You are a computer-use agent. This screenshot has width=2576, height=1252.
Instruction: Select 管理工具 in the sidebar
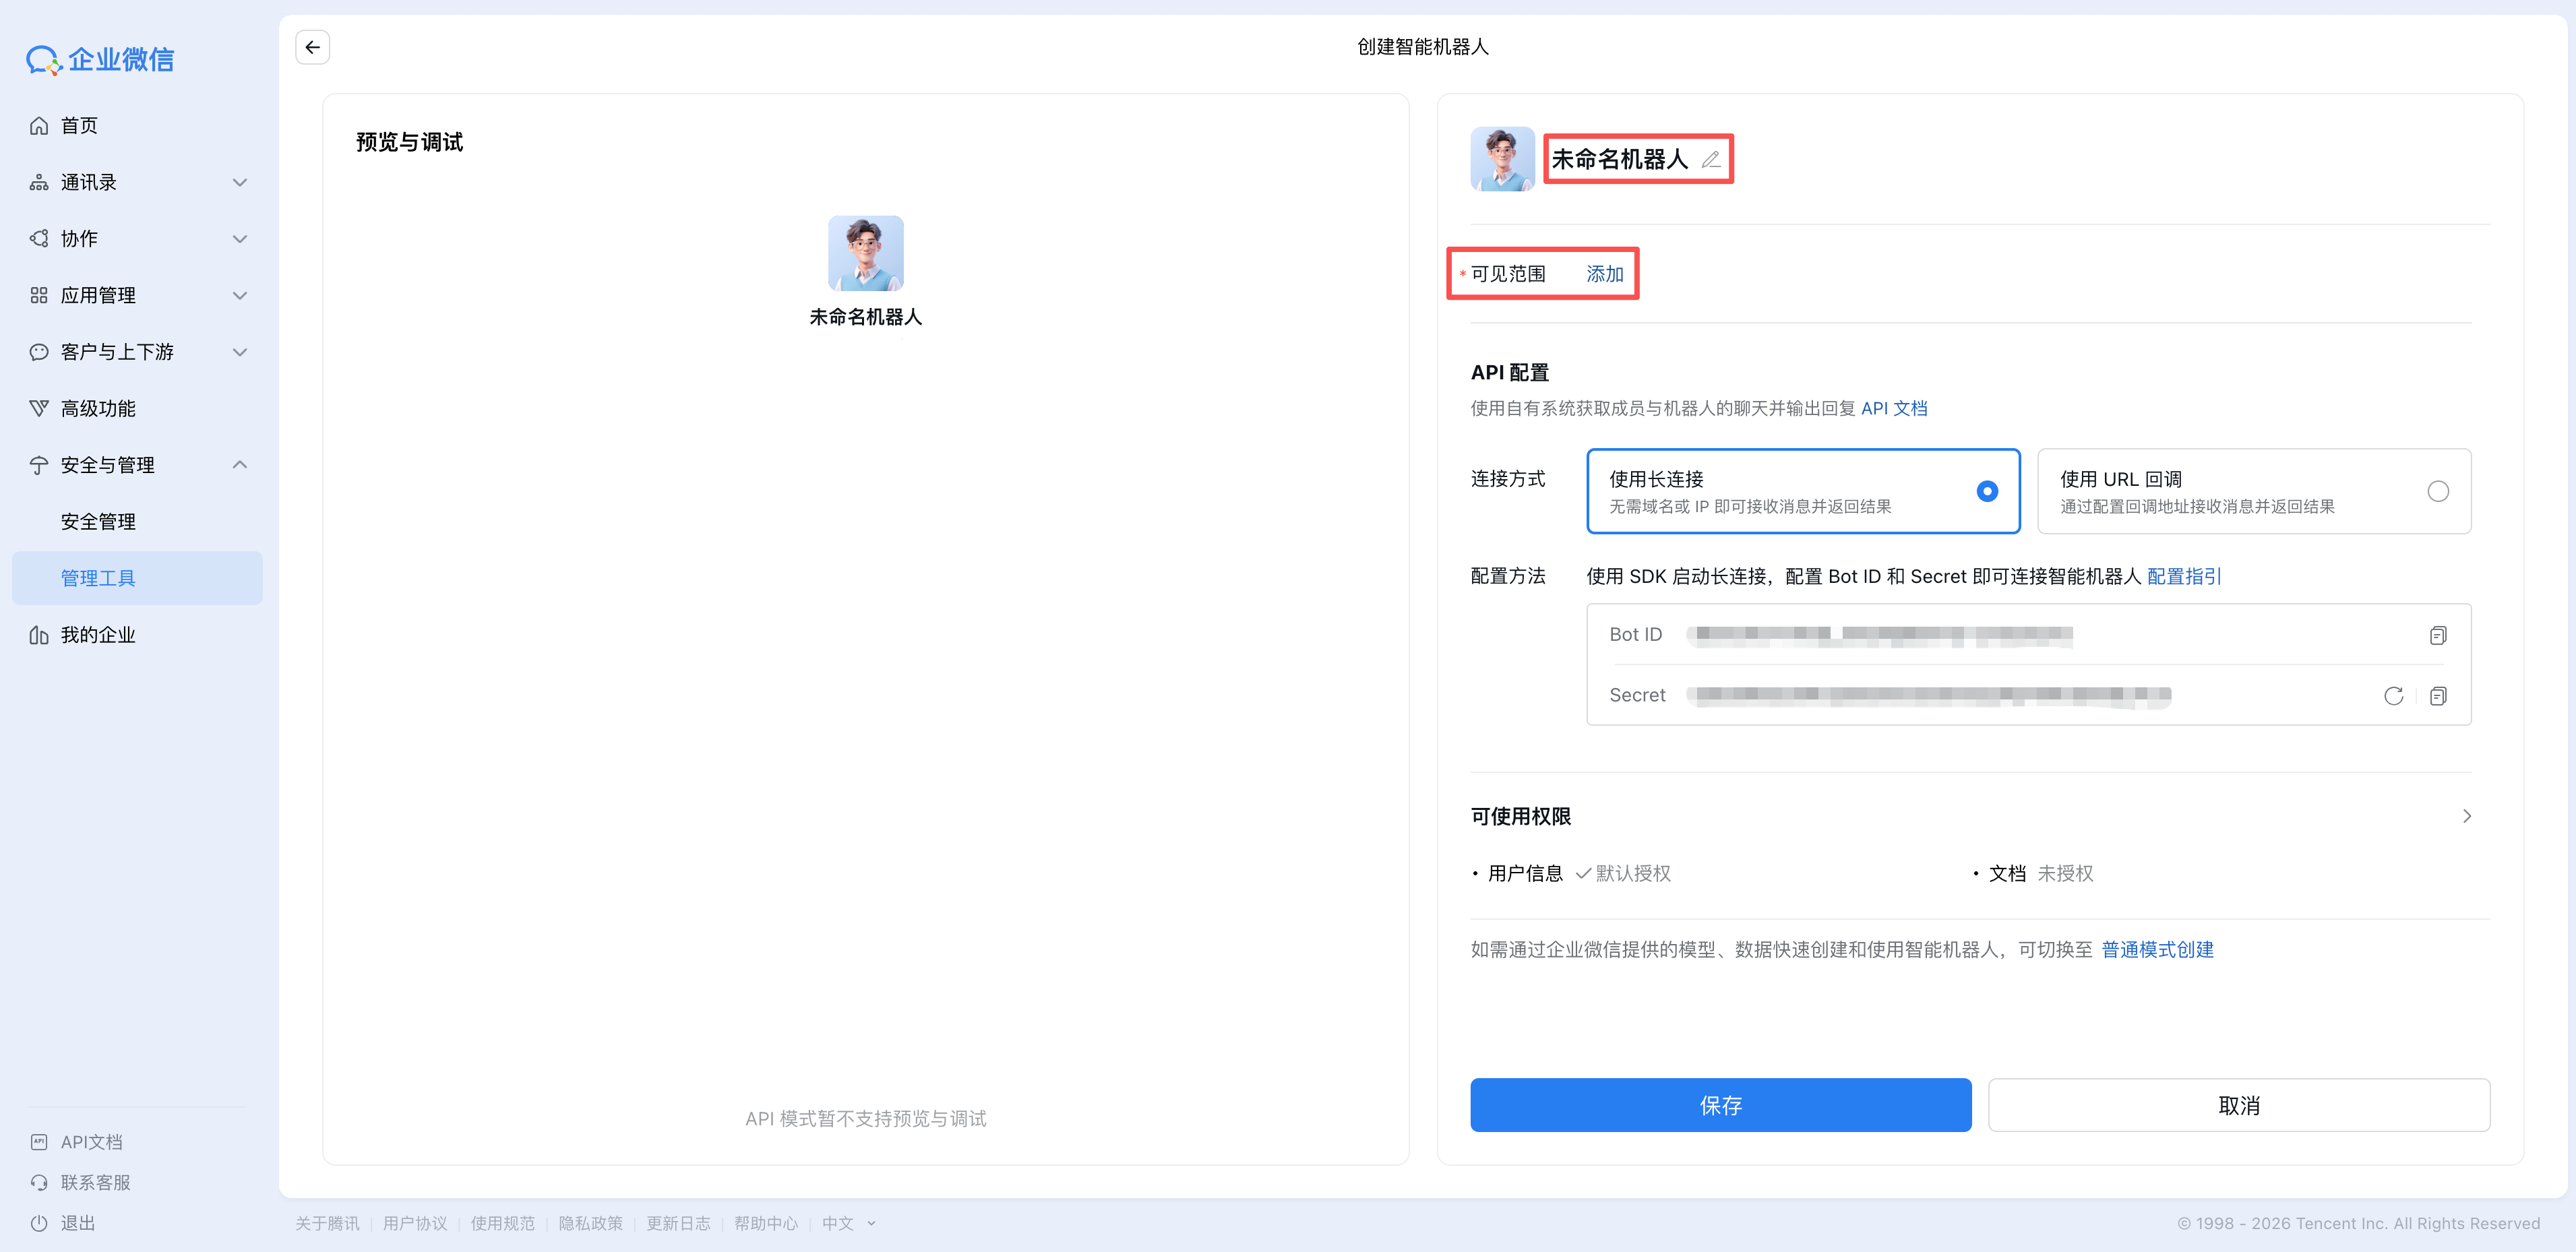click(x=98, y=578)
